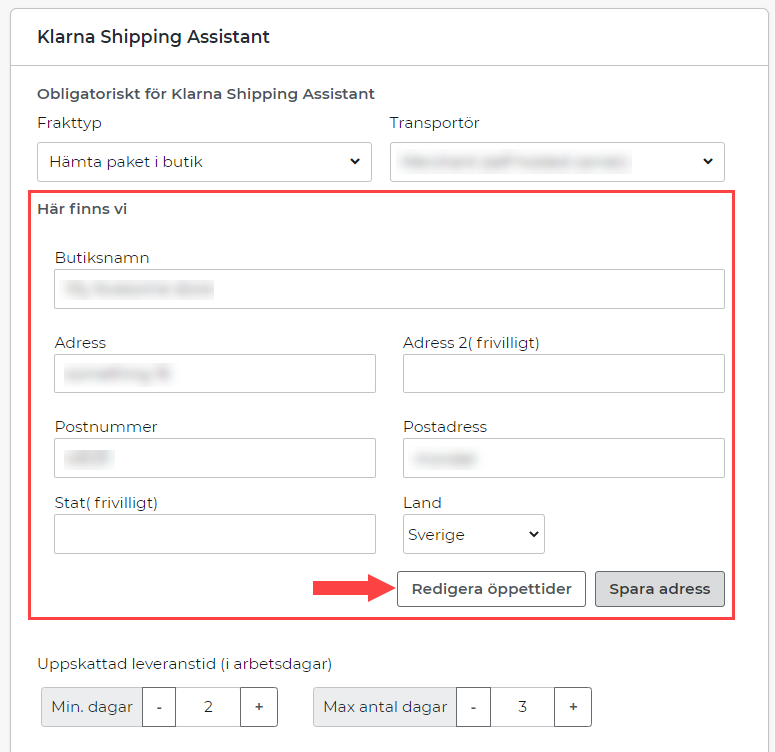Increase Max antal dagar with plus
This screenshot has width=775, height=752.
pos(573,707)
